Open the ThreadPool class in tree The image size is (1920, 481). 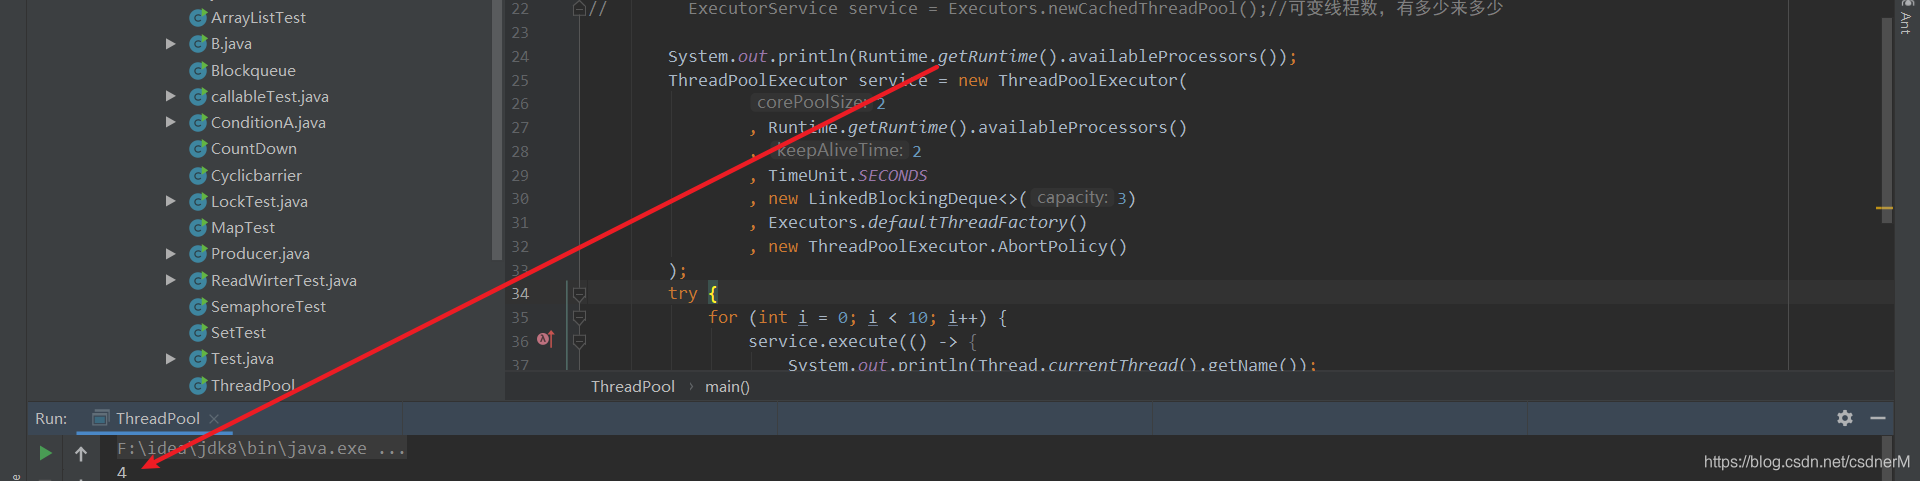pyautogui.click(x=253, y=385)
